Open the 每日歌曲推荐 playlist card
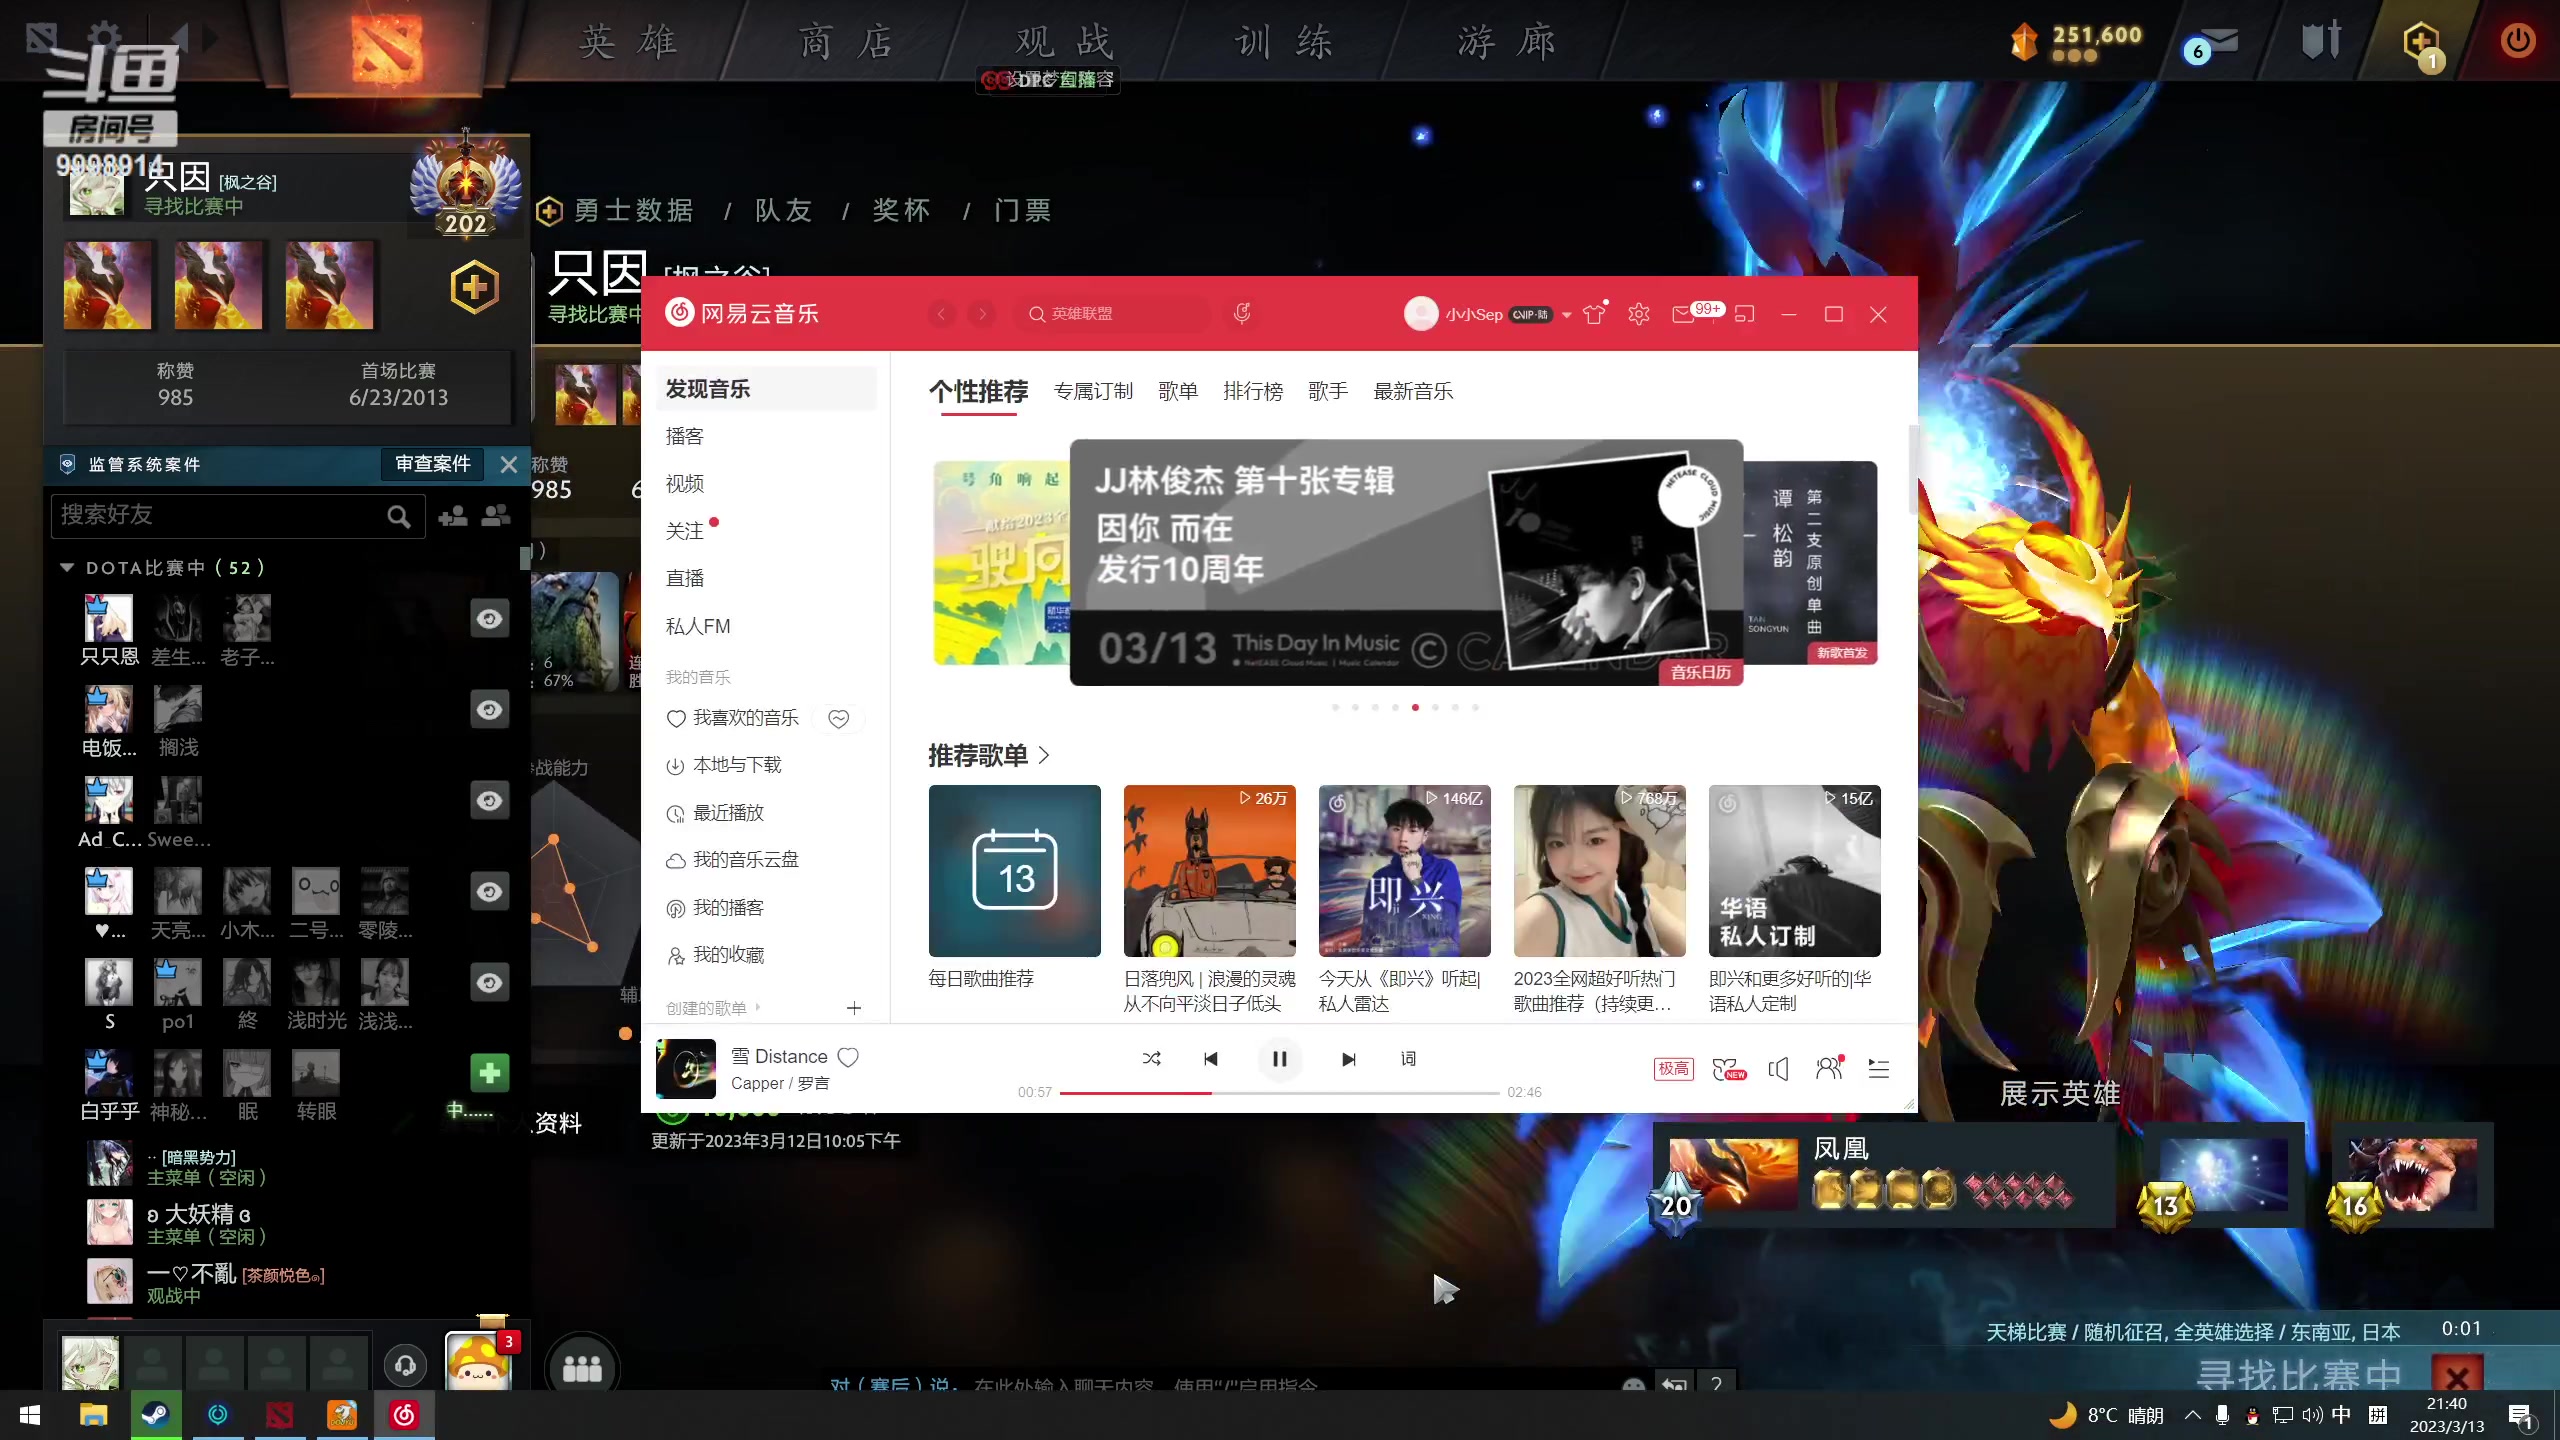 (1014, 871)
